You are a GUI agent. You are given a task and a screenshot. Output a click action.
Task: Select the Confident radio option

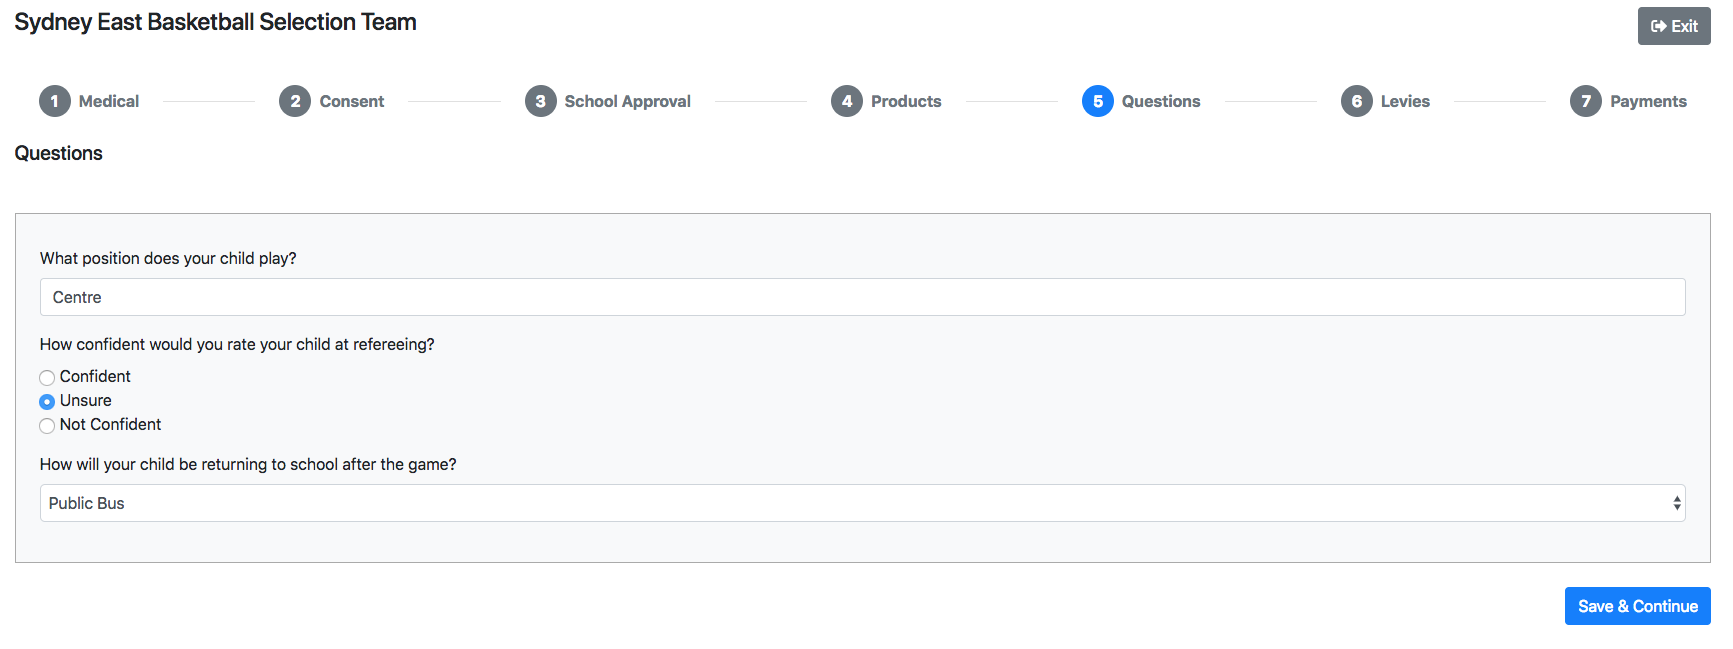point(47,377)
